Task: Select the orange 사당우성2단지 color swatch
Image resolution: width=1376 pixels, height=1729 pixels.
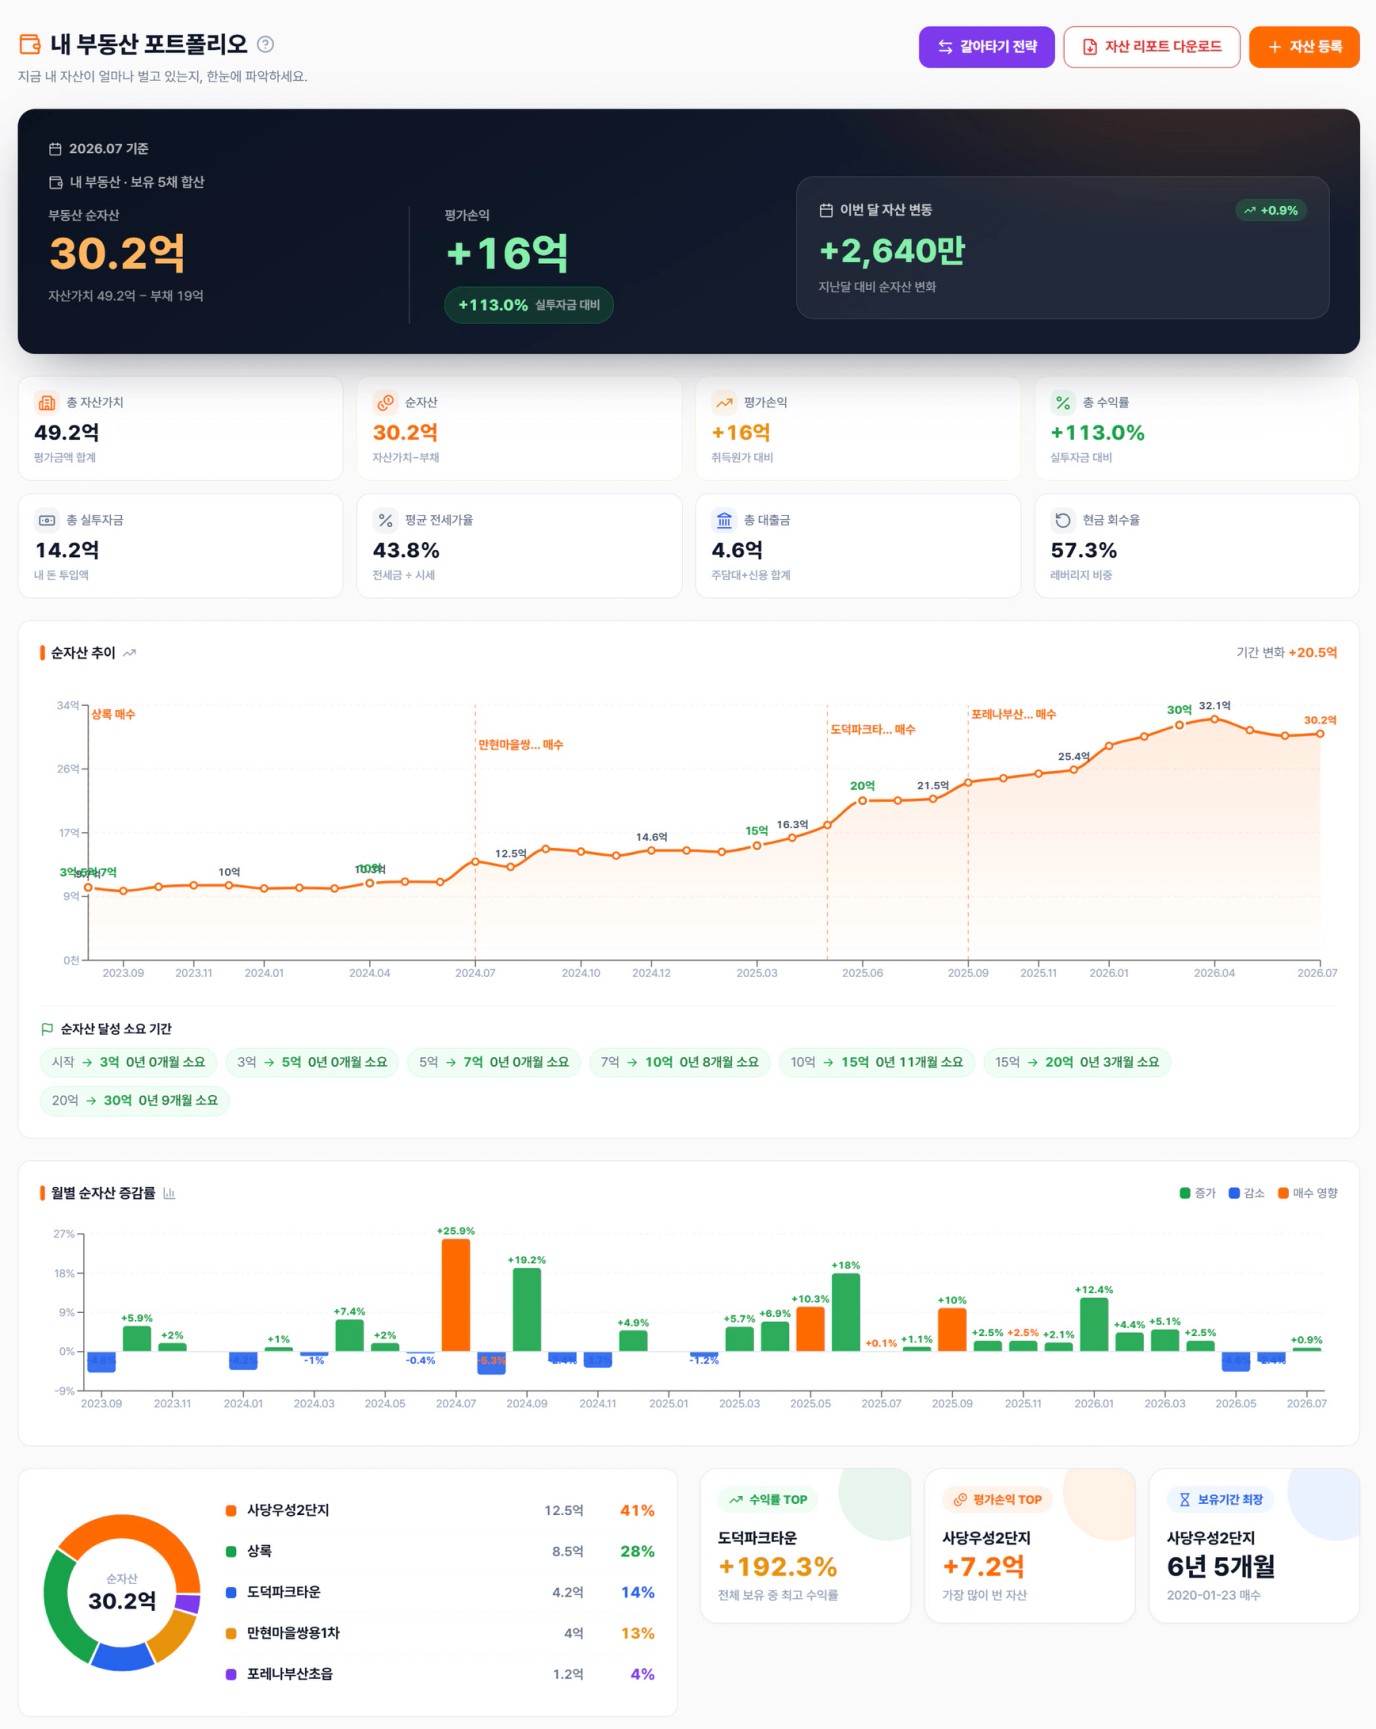Action: click(x=231, y=1511)
